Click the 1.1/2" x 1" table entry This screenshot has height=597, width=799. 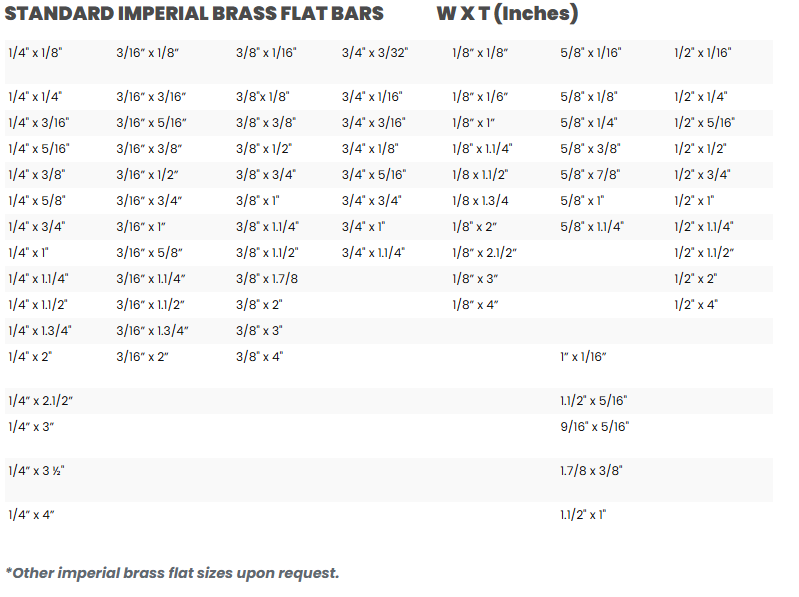click(583, 515)
